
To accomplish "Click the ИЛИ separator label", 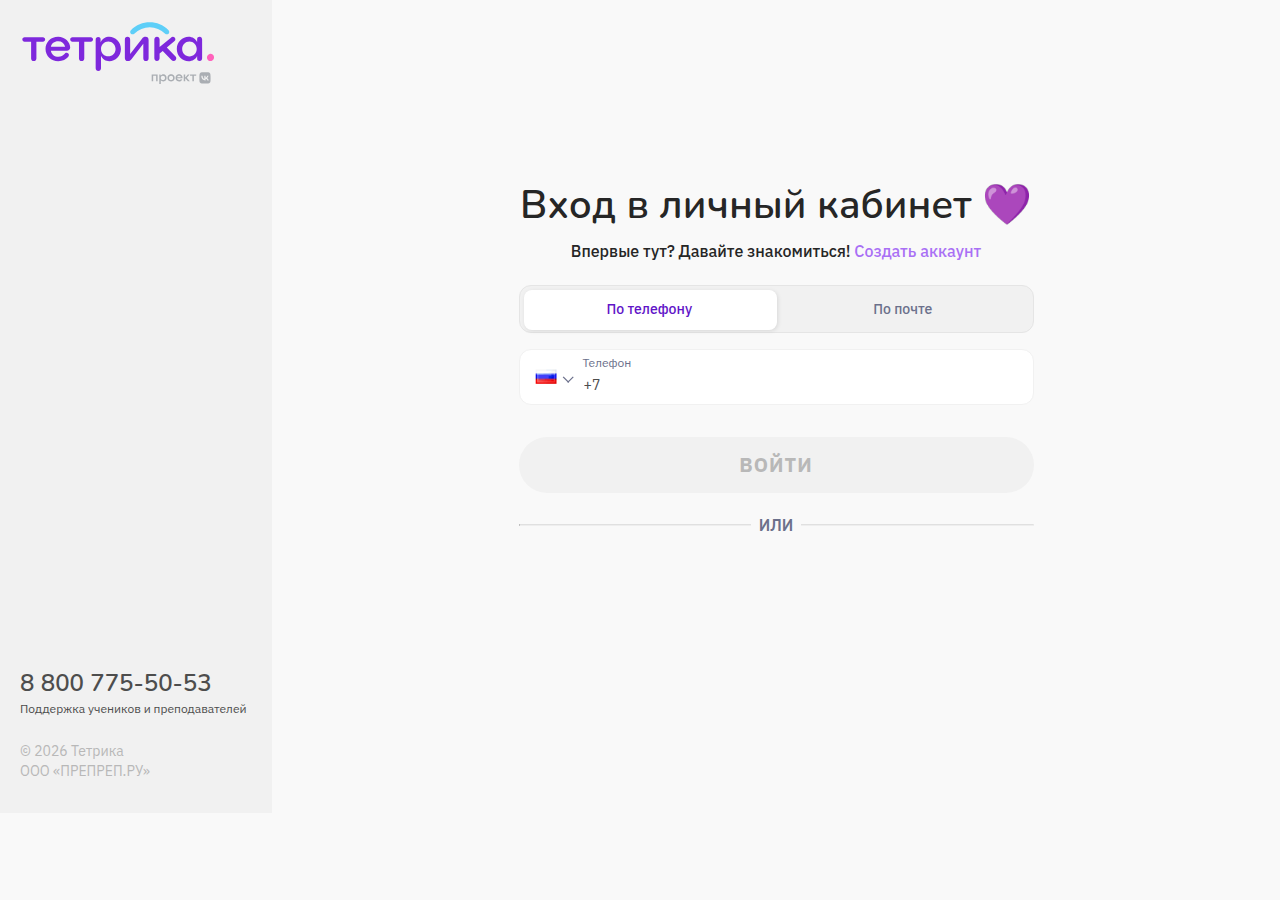I will click(776, 526).
